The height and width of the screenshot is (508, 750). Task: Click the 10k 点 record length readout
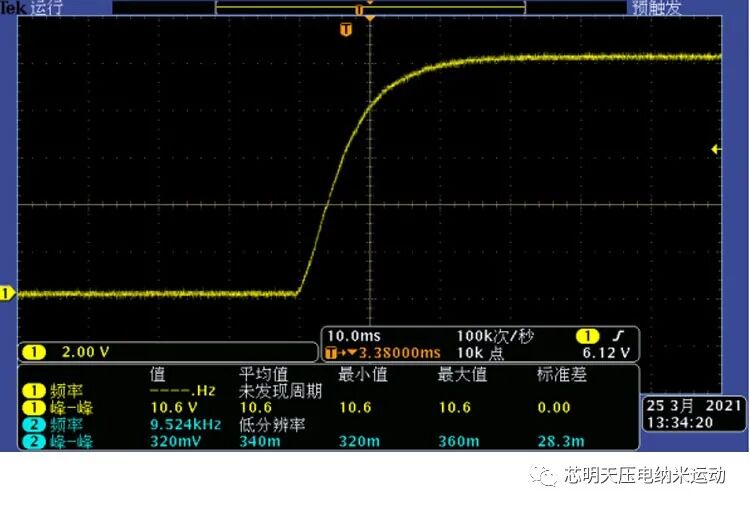[480, 353]
